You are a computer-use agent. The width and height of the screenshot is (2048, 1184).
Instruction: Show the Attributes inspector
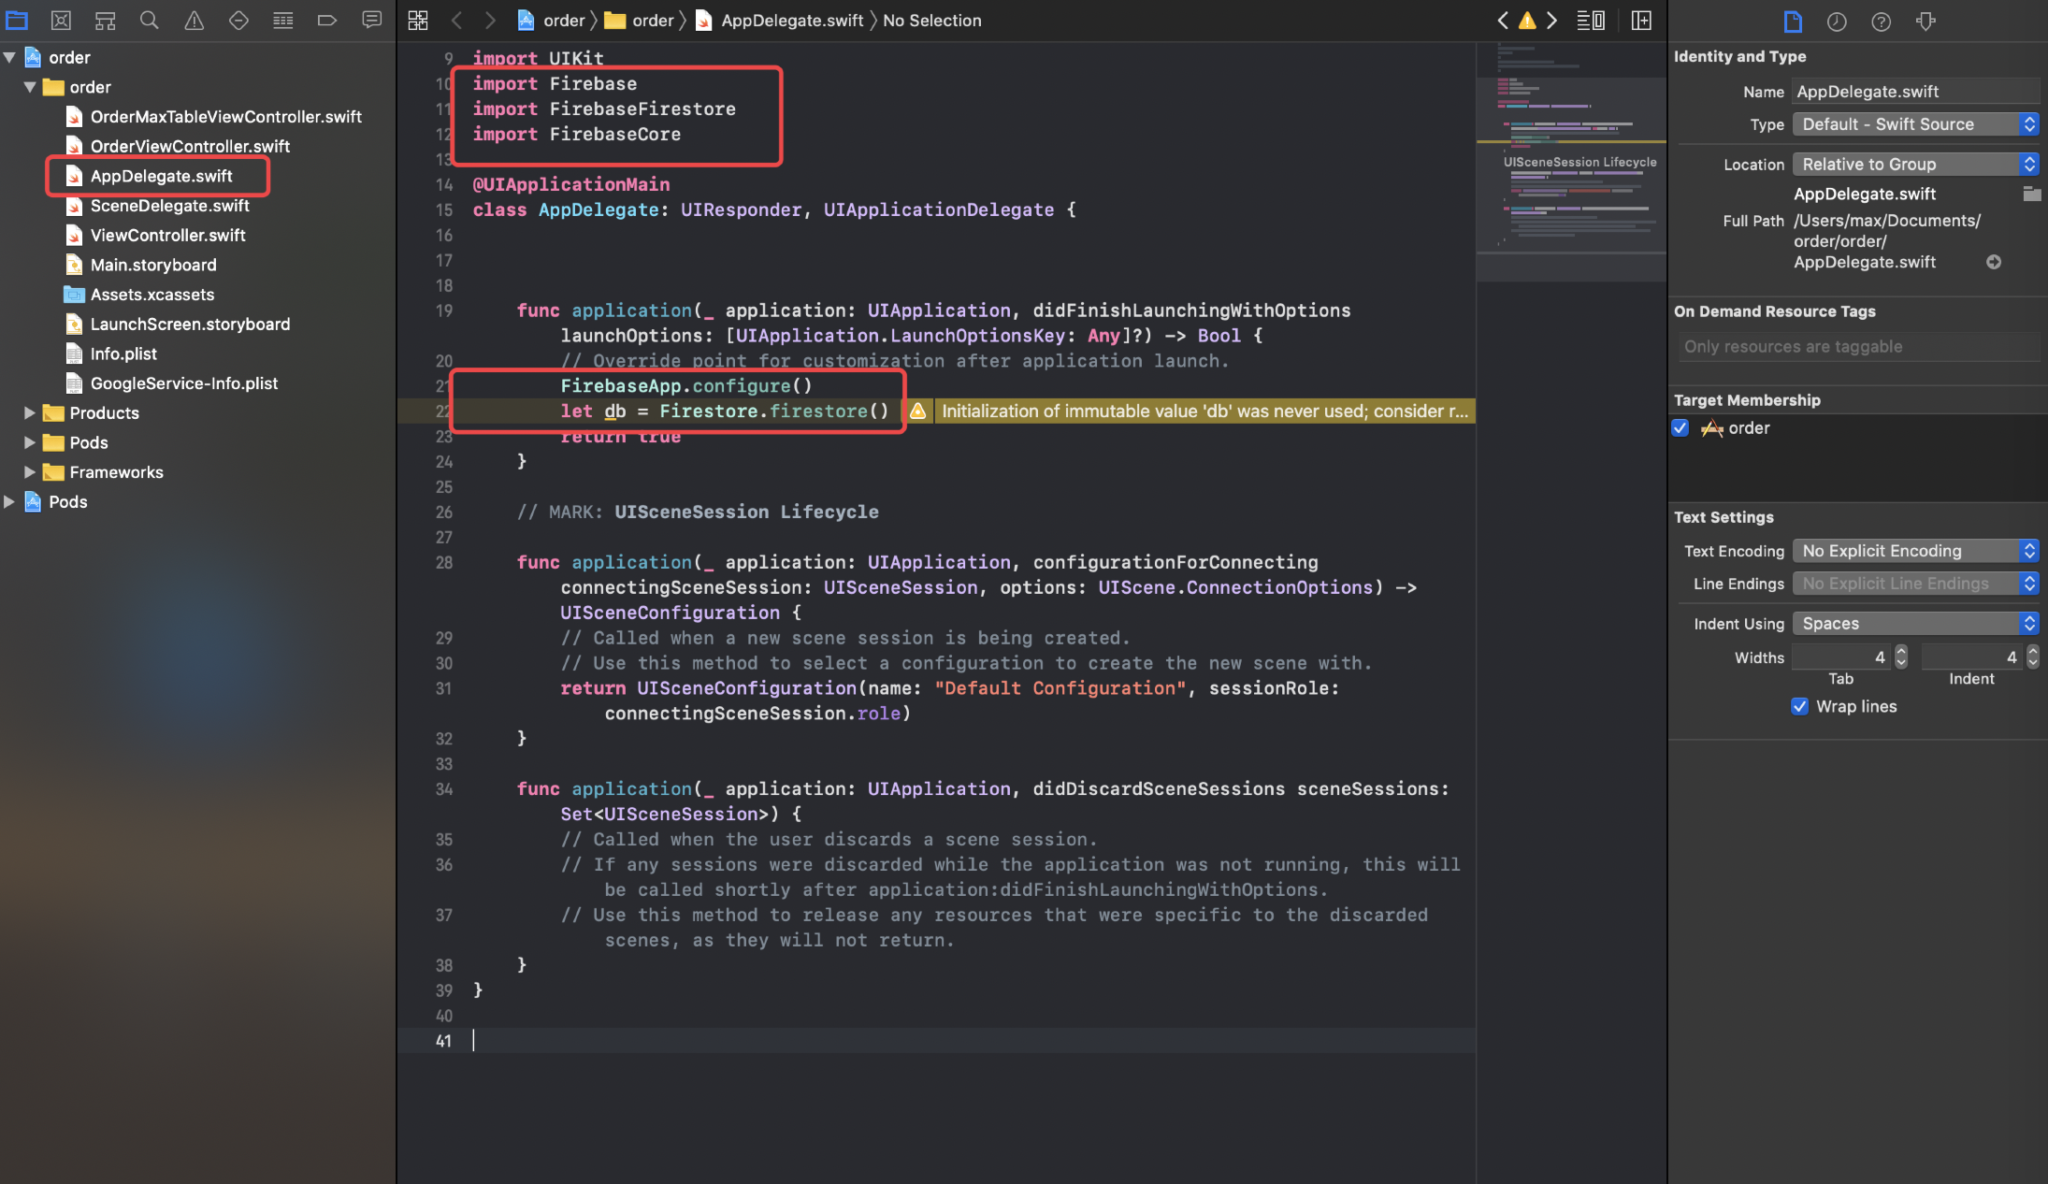pyautogui.click(x=1925, y=21)
